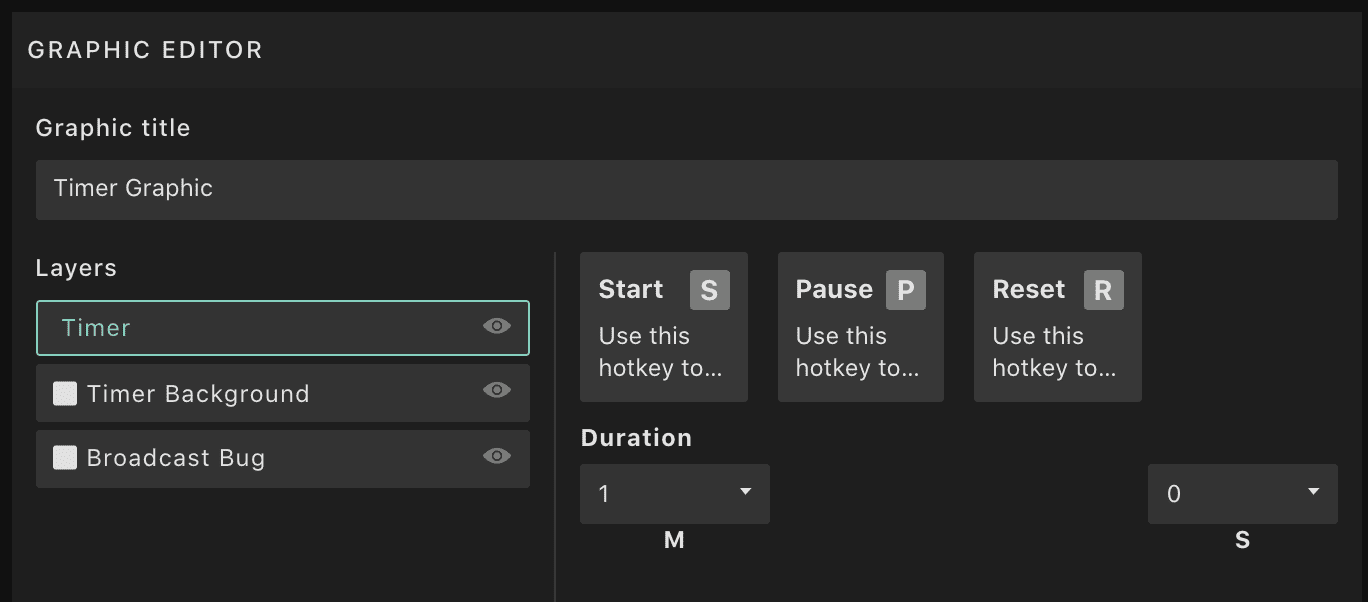Click the Pause hotkey card title
Viewport: 1368px width, 602px height.
click(x=834, y=290)
